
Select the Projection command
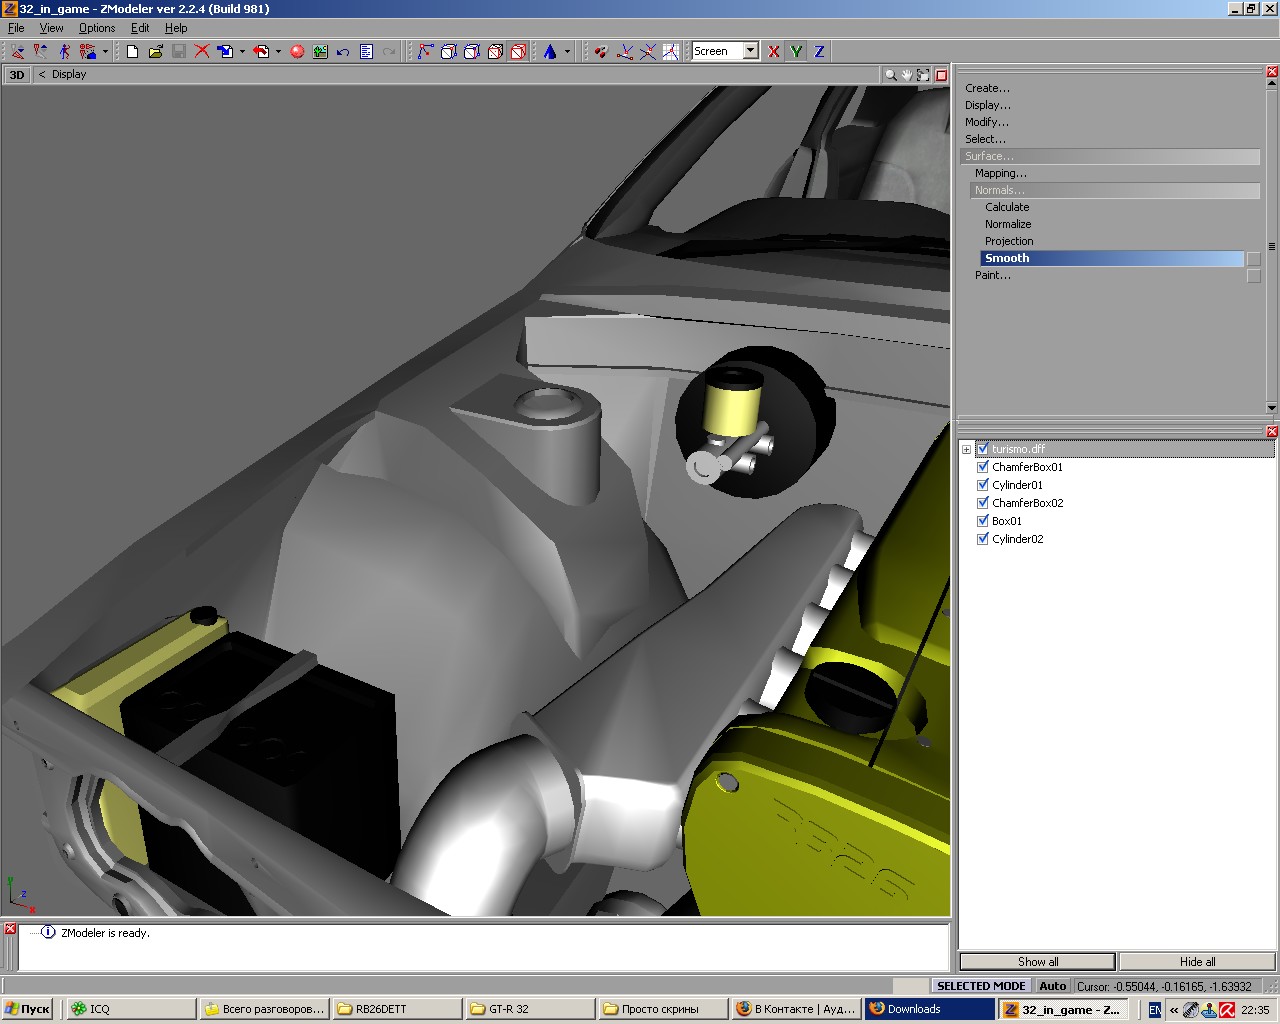[1009, 241]
